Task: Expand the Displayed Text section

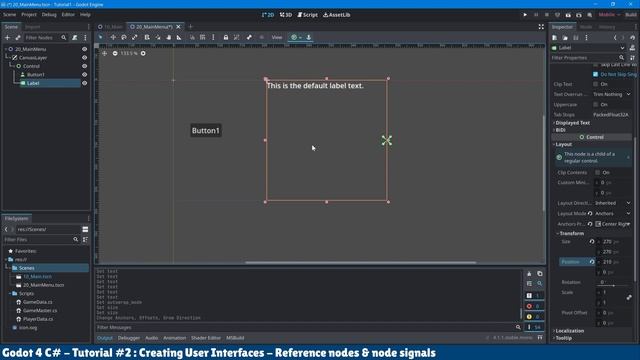Action: tap(572, 123)
